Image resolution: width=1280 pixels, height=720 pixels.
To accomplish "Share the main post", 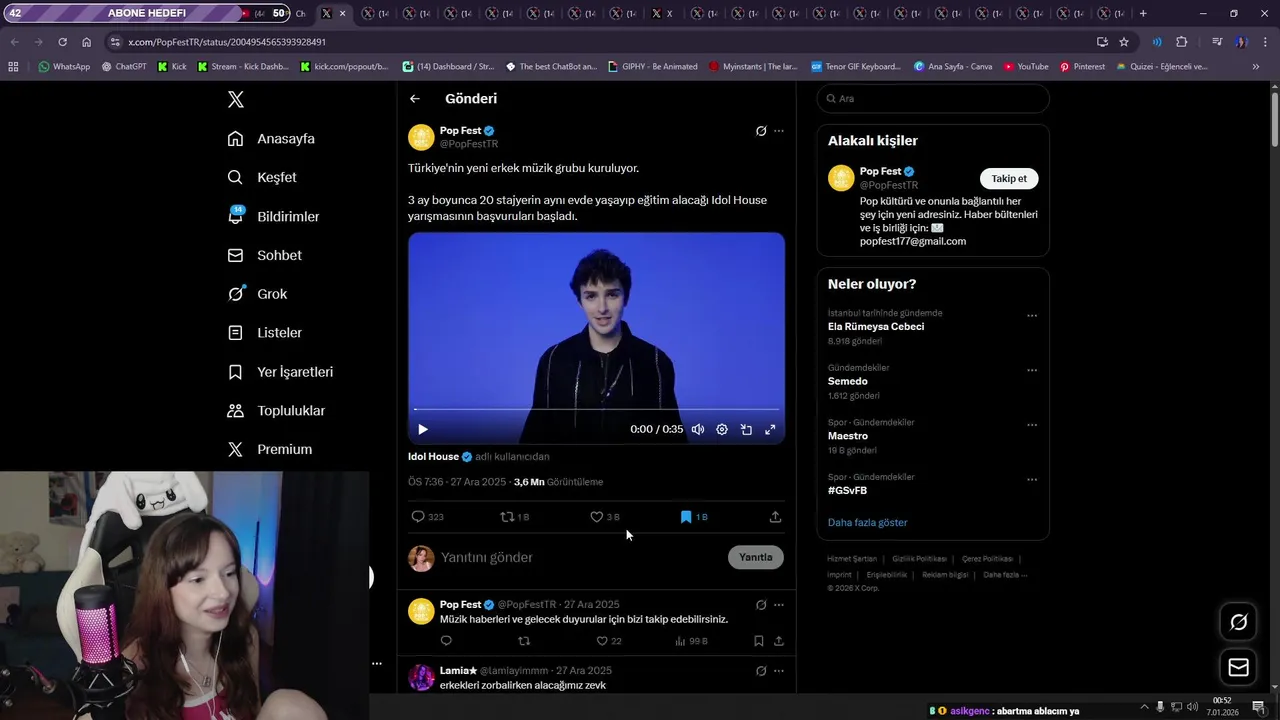I will (x=775, y=517).
